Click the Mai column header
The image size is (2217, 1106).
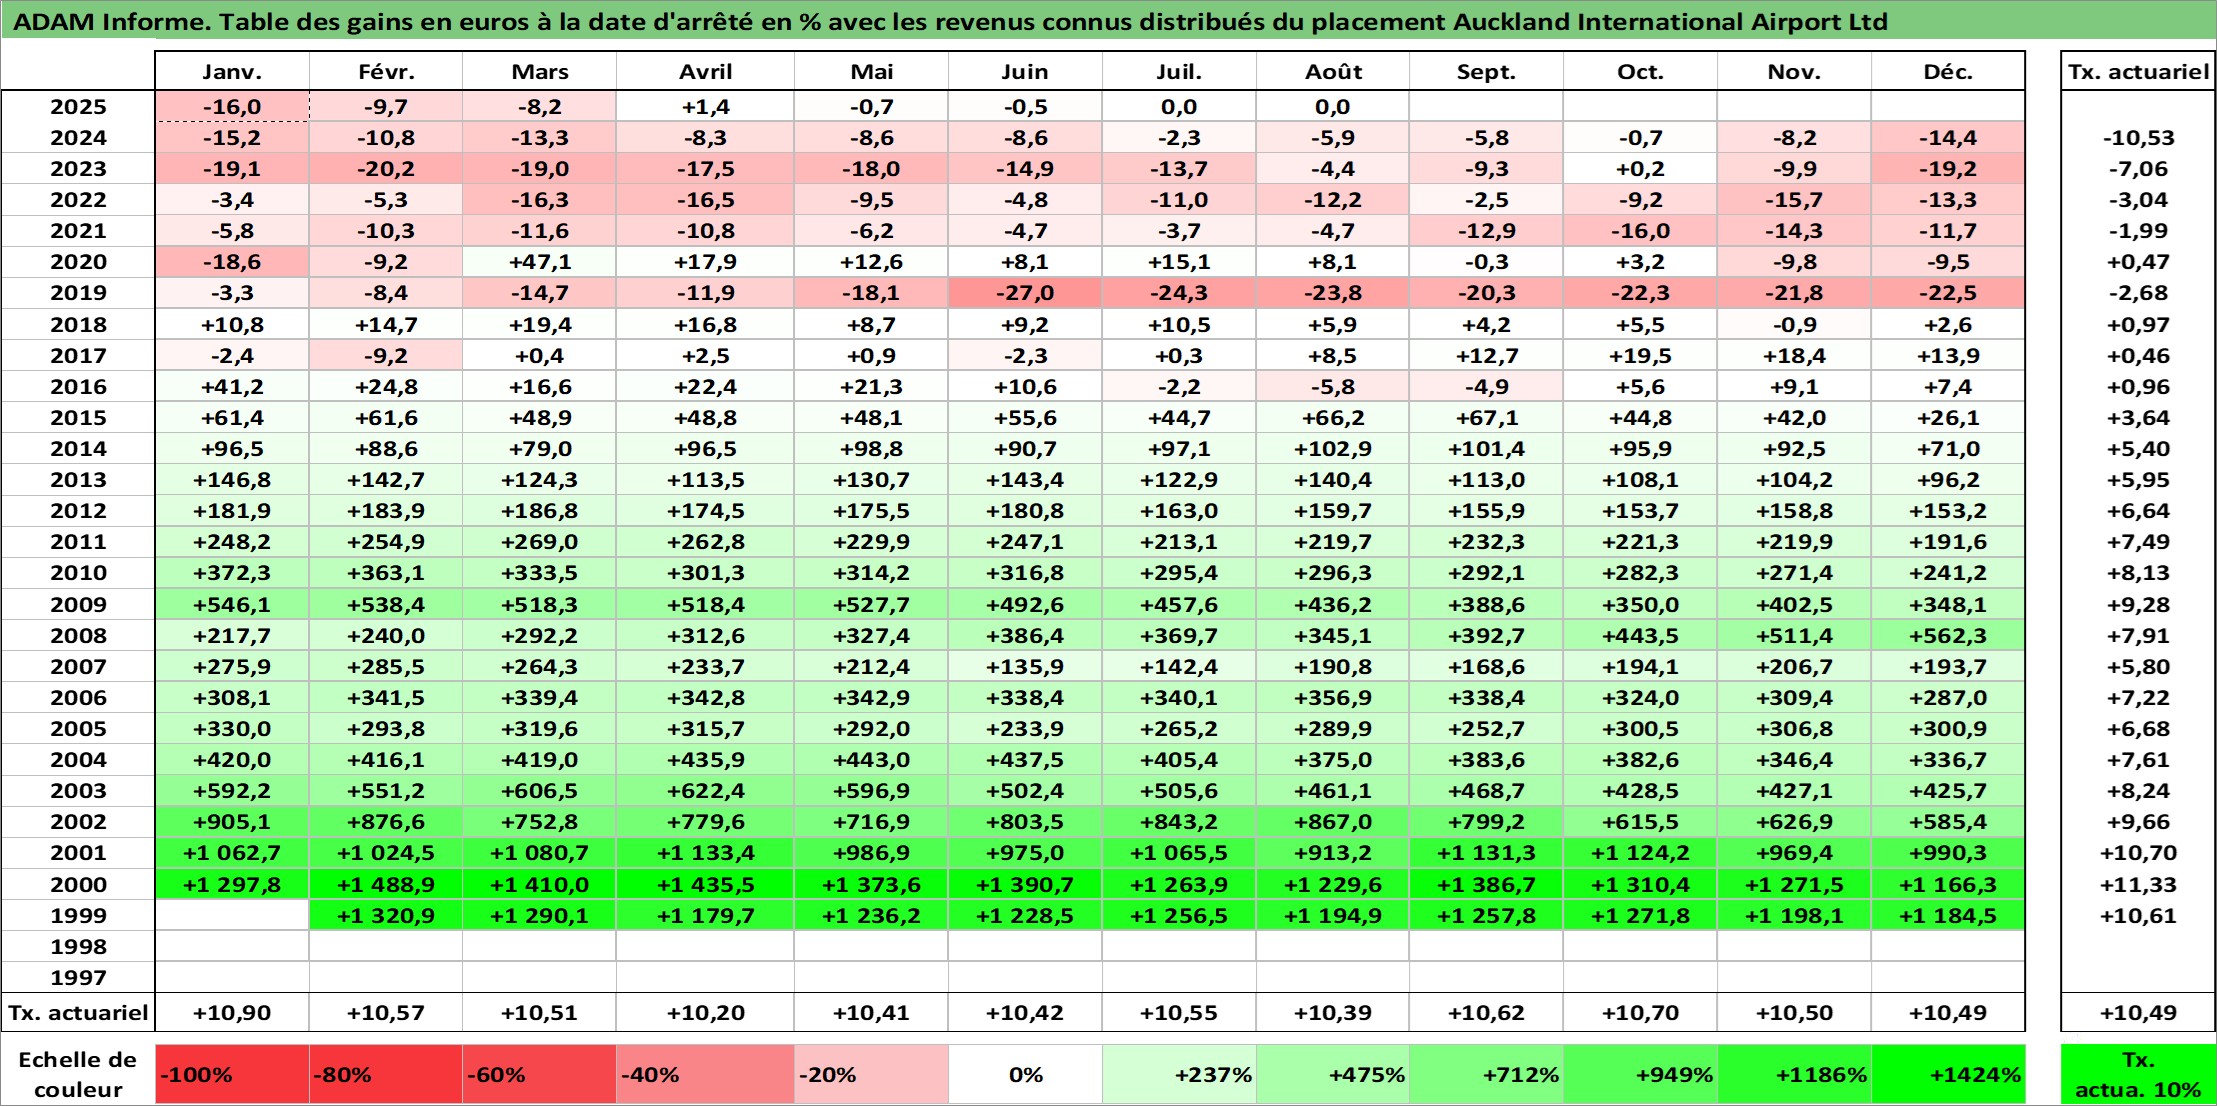[872, 71]
